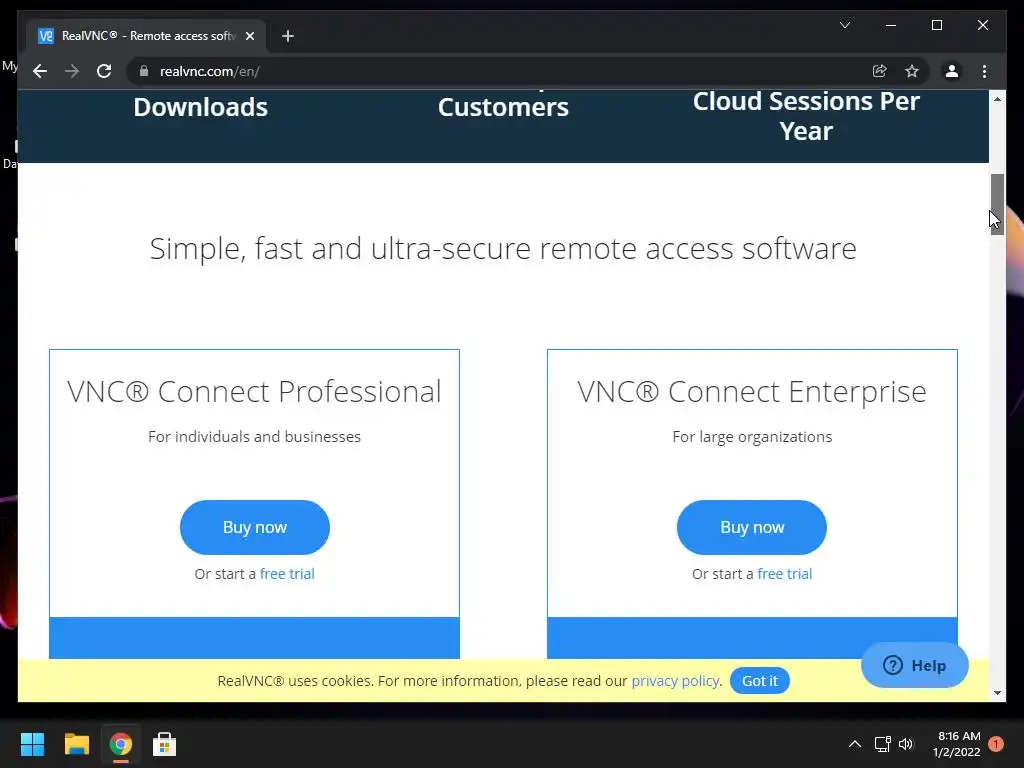Click the forward navigation arrow
1024x768 pixels.
pos(72,71)
